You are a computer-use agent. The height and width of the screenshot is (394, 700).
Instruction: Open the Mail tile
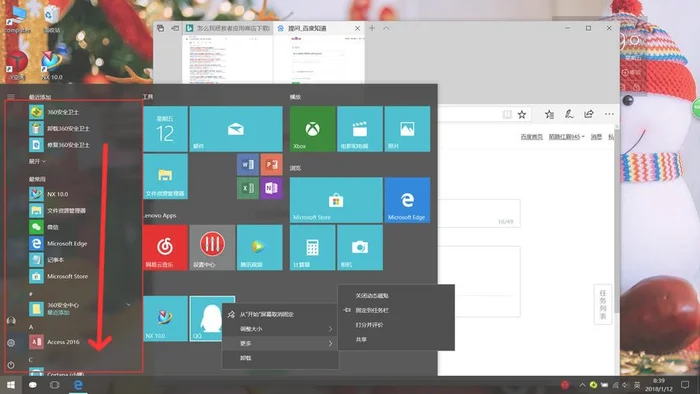[x=236, y=129]
